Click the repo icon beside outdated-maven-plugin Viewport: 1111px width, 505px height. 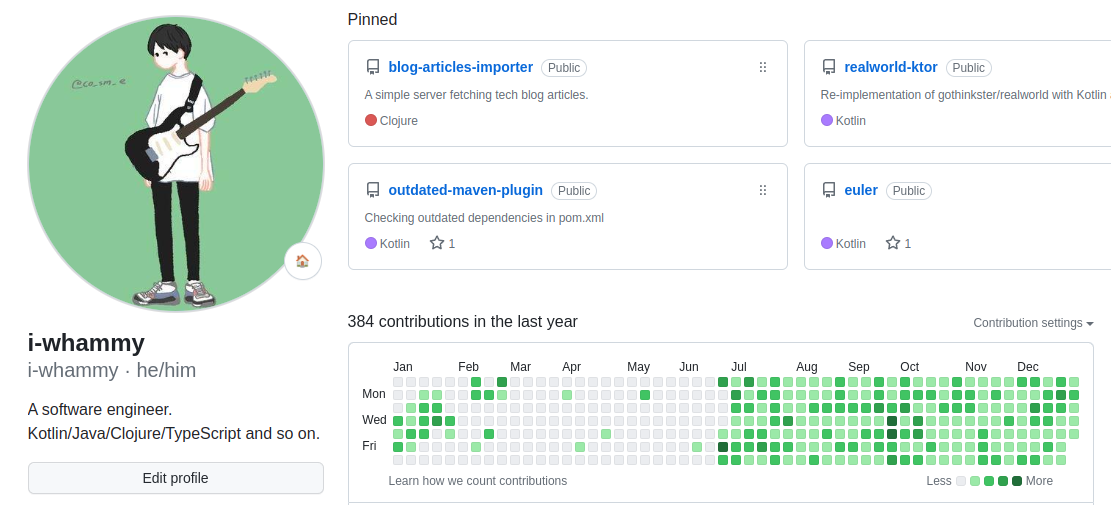pos(373,190)
